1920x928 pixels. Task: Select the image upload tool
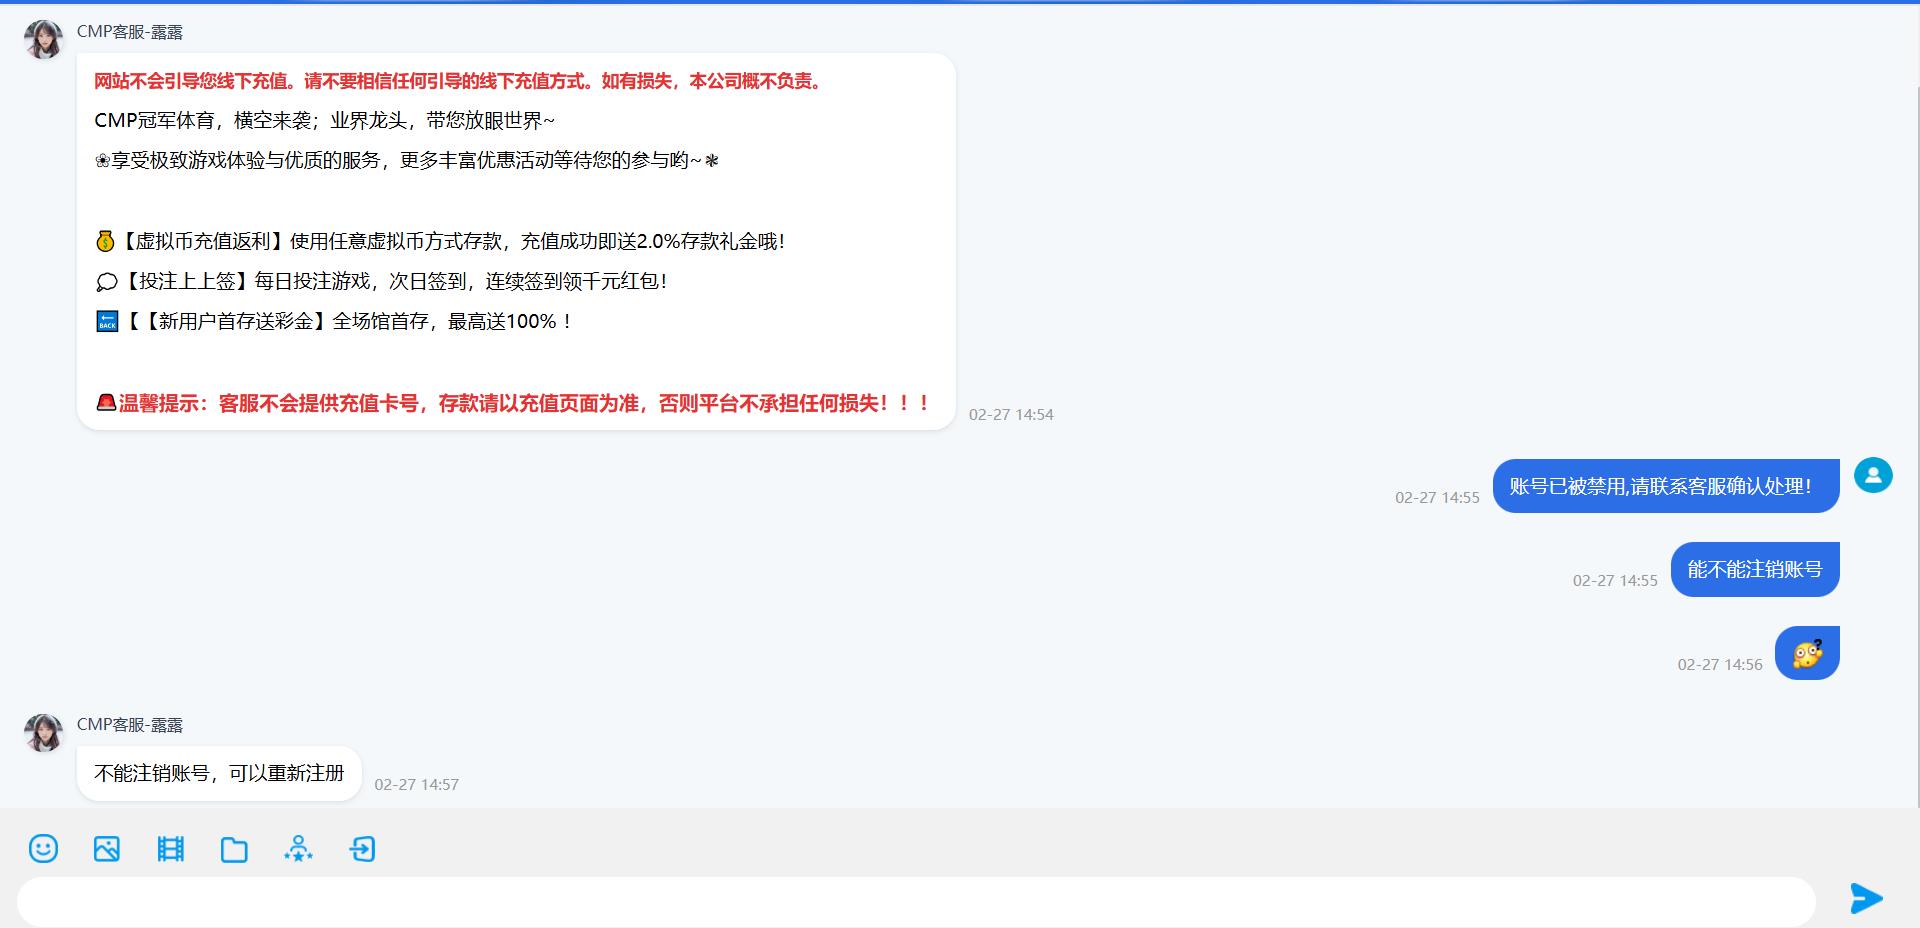(106, 849)
